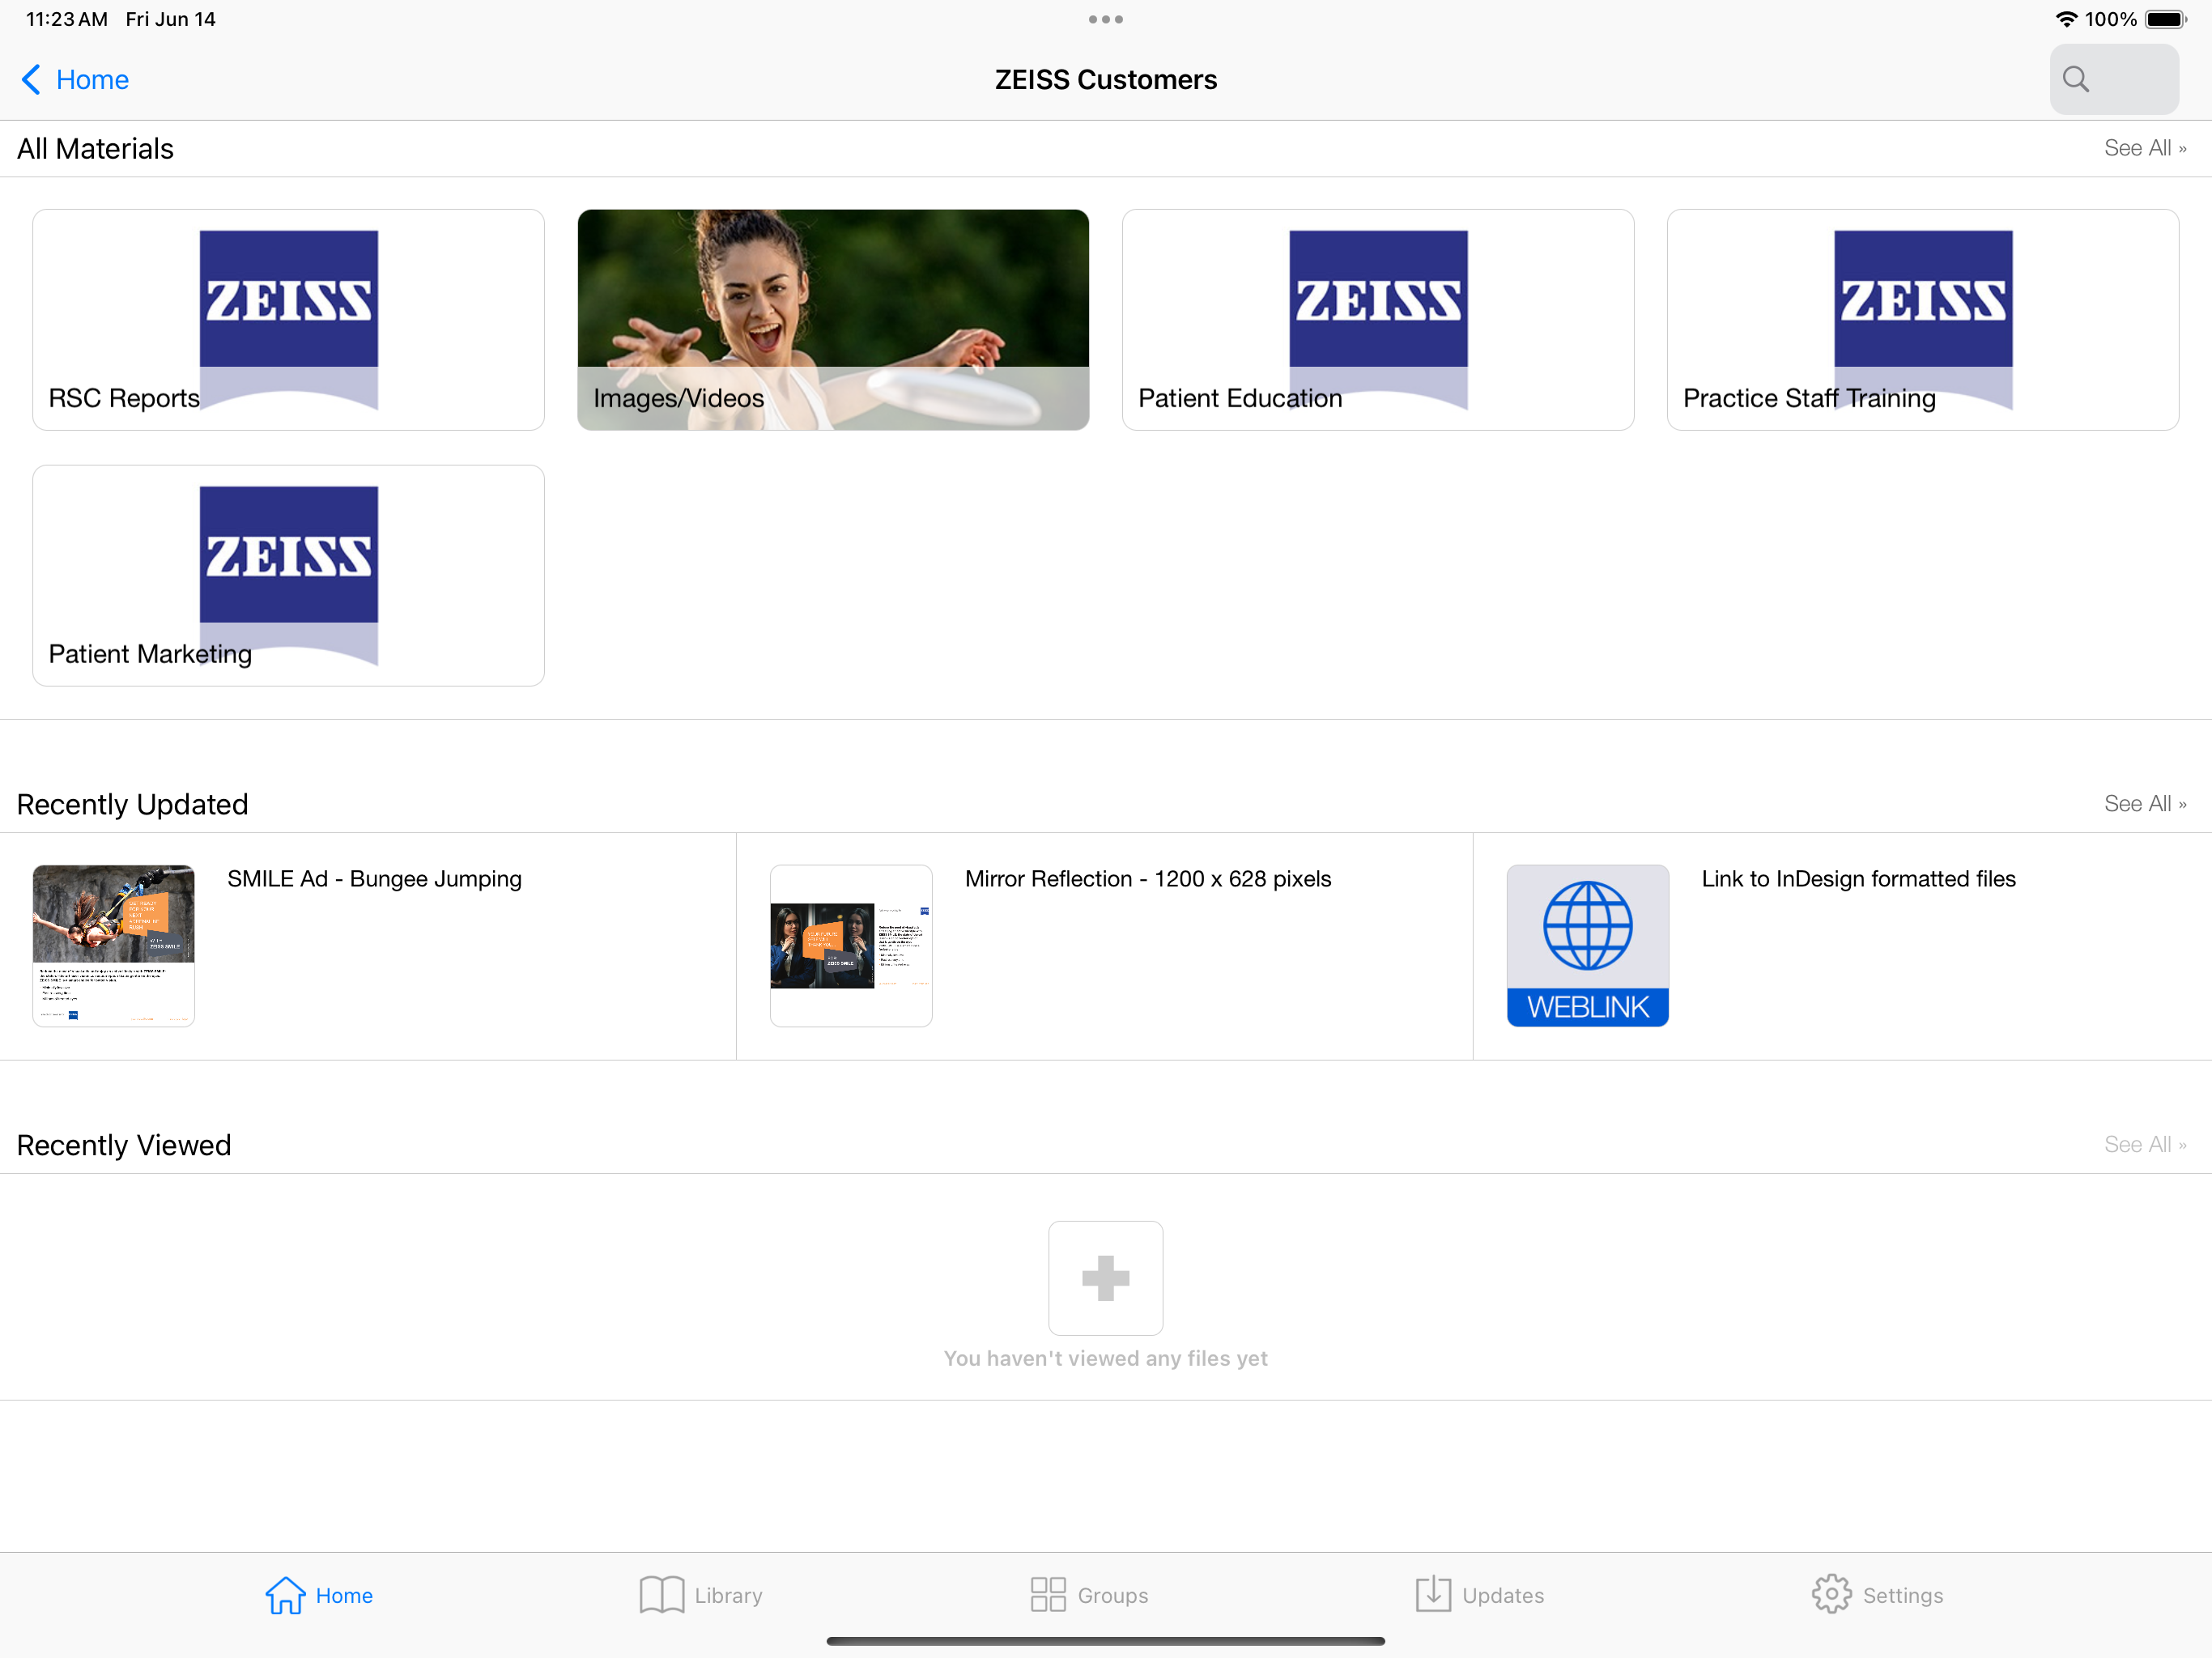Tap the Groups tab label

click(1113, 1596)
